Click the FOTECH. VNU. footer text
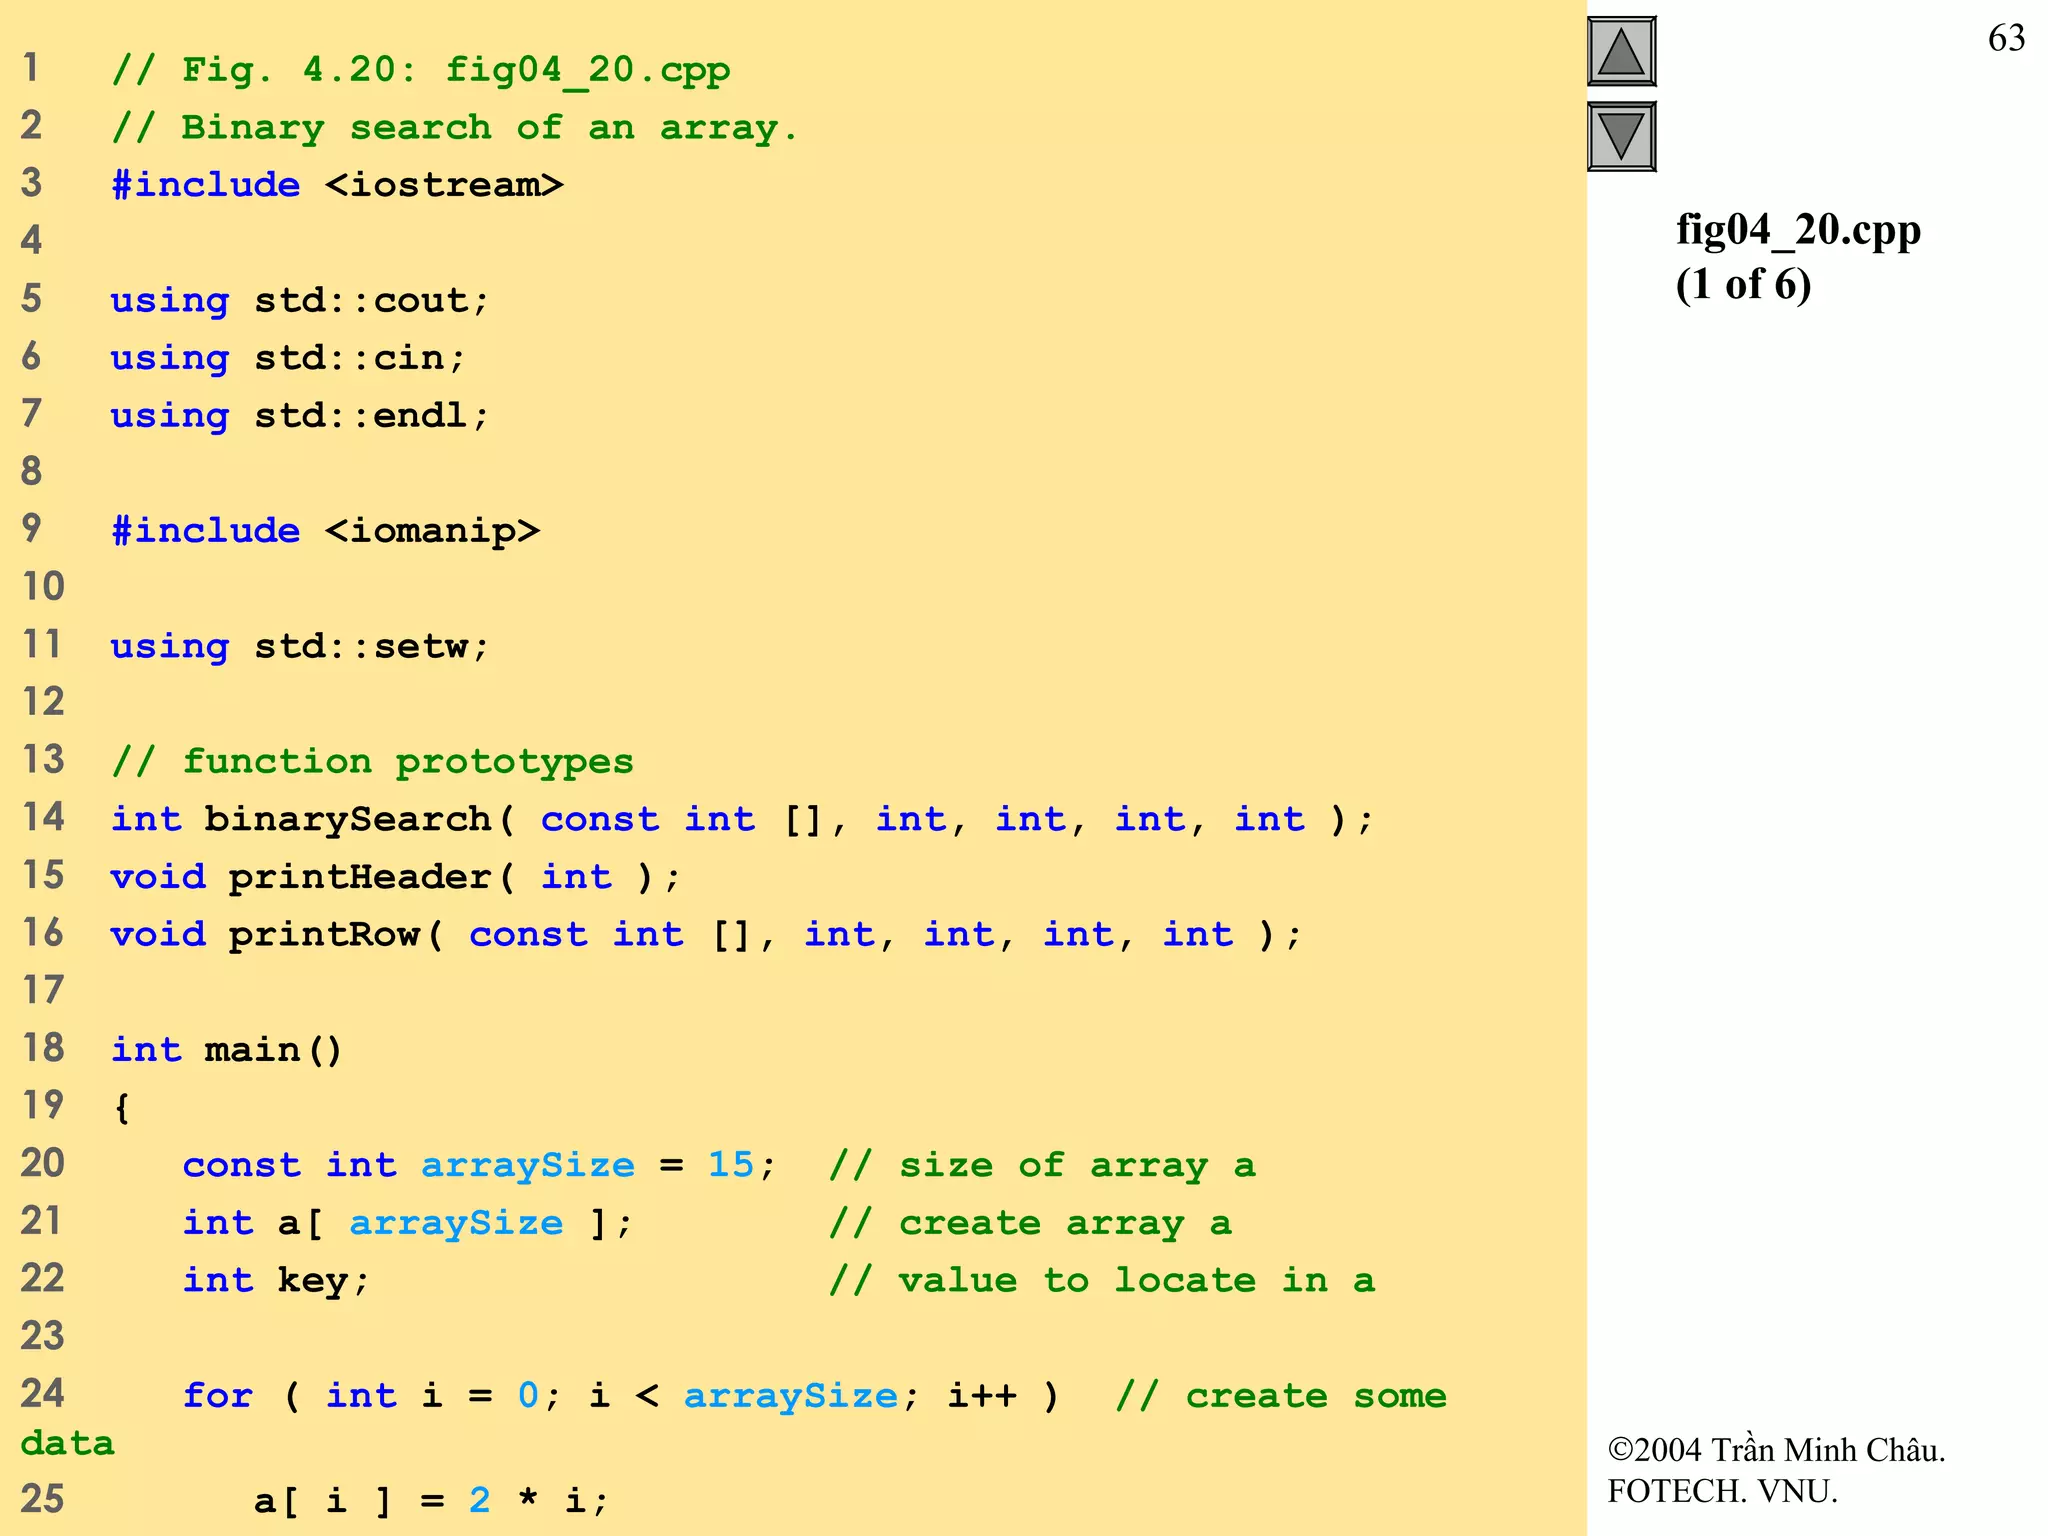The image size is (2048, 1536). pyautogui.click(x=1722, y=1491)
